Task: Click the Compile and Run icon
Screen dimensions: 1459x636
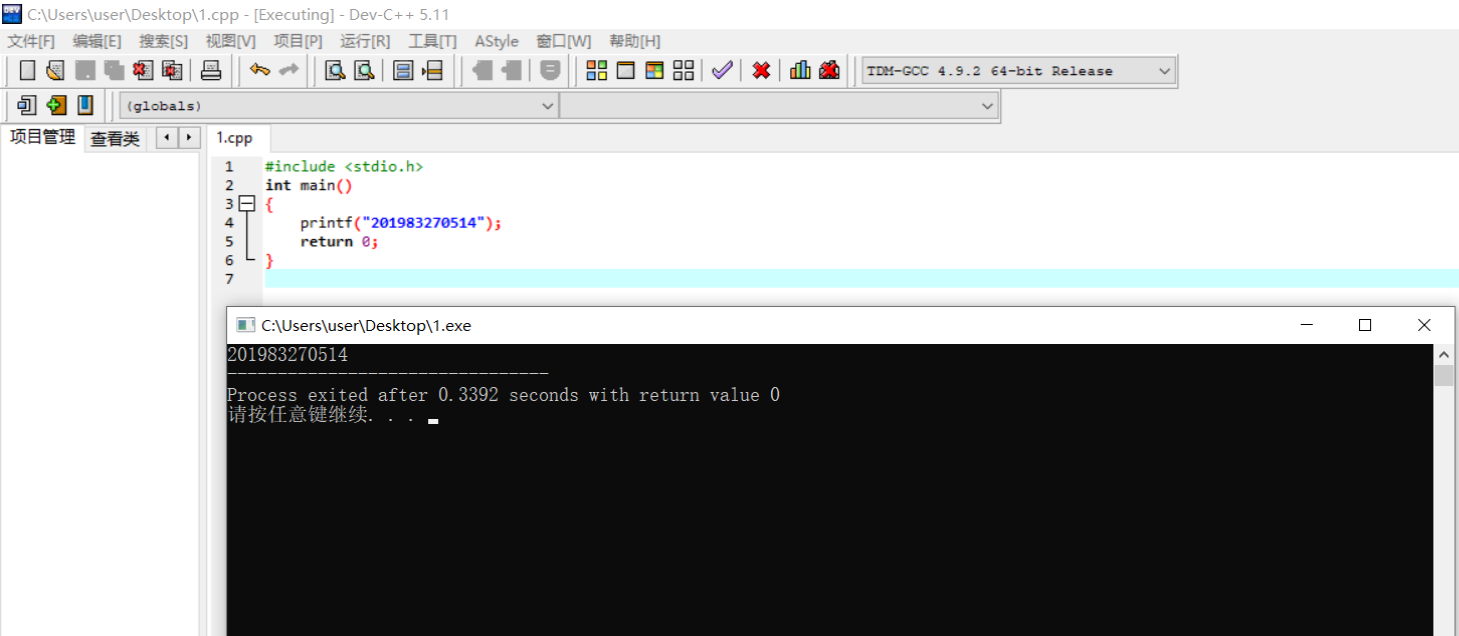Action: click(x=655, y=70)
